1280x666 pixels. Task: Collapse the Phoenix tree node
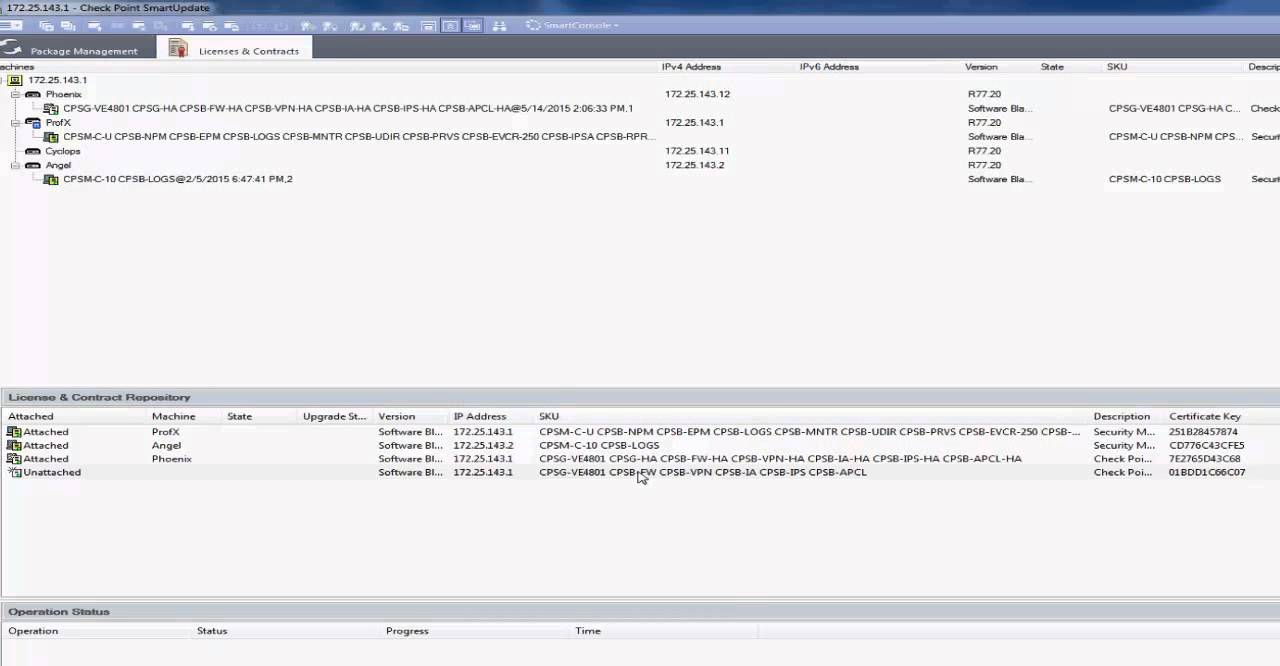[15, 94]
